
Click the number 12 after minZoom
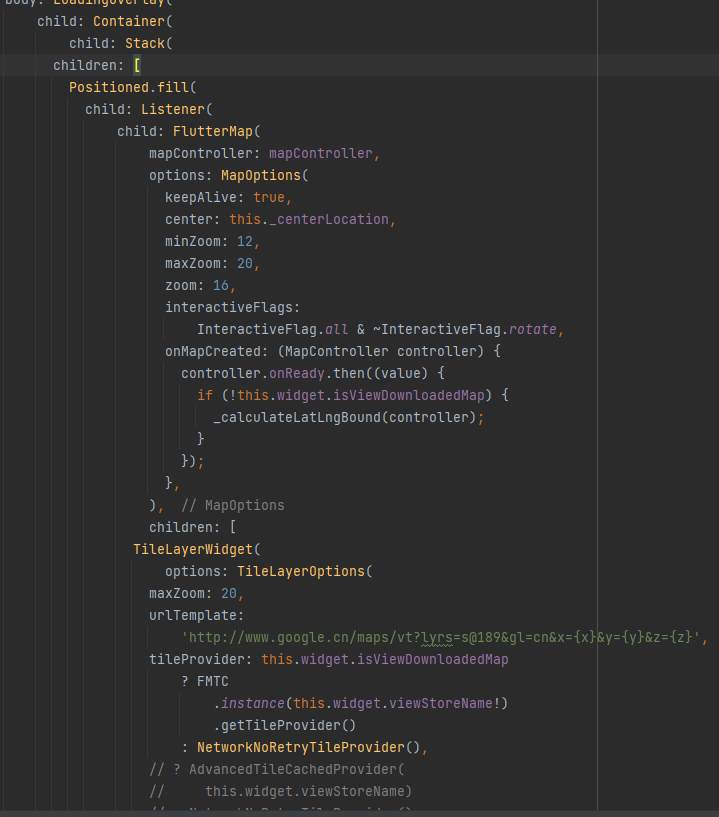tap(245, 241)
